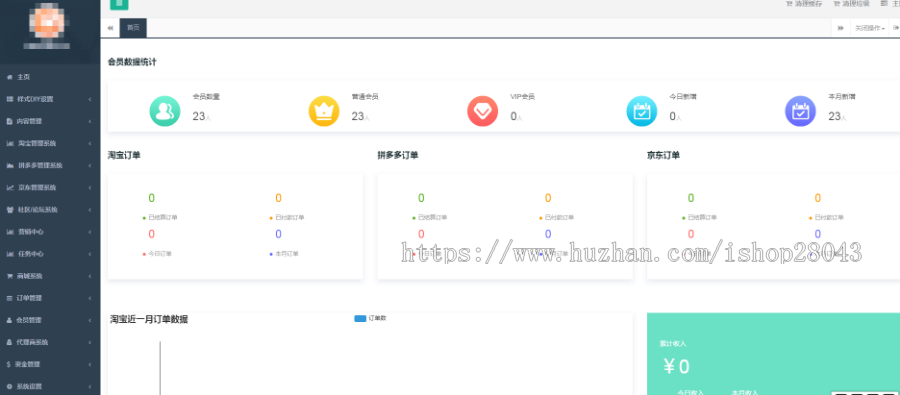Toggle the 订单数 chart legend

point(370,318)
